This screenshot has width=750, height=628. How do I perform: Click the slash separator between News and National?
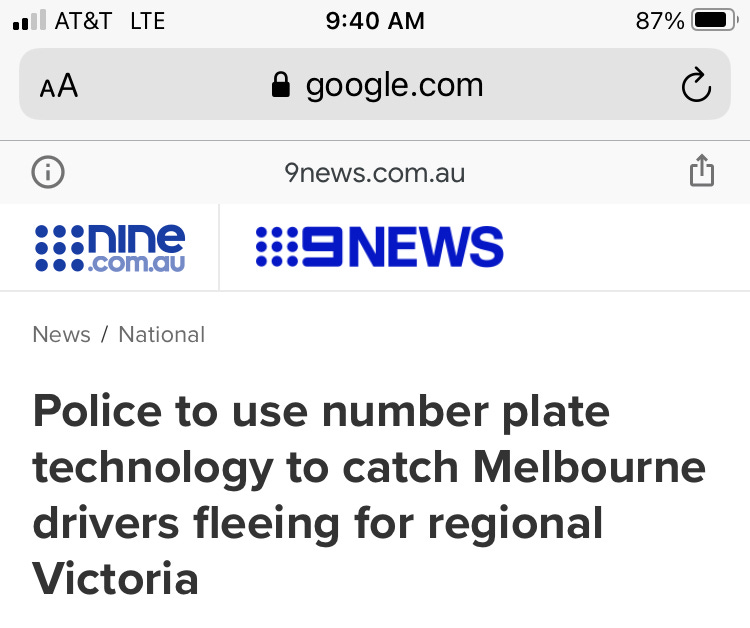coord(105,334)
